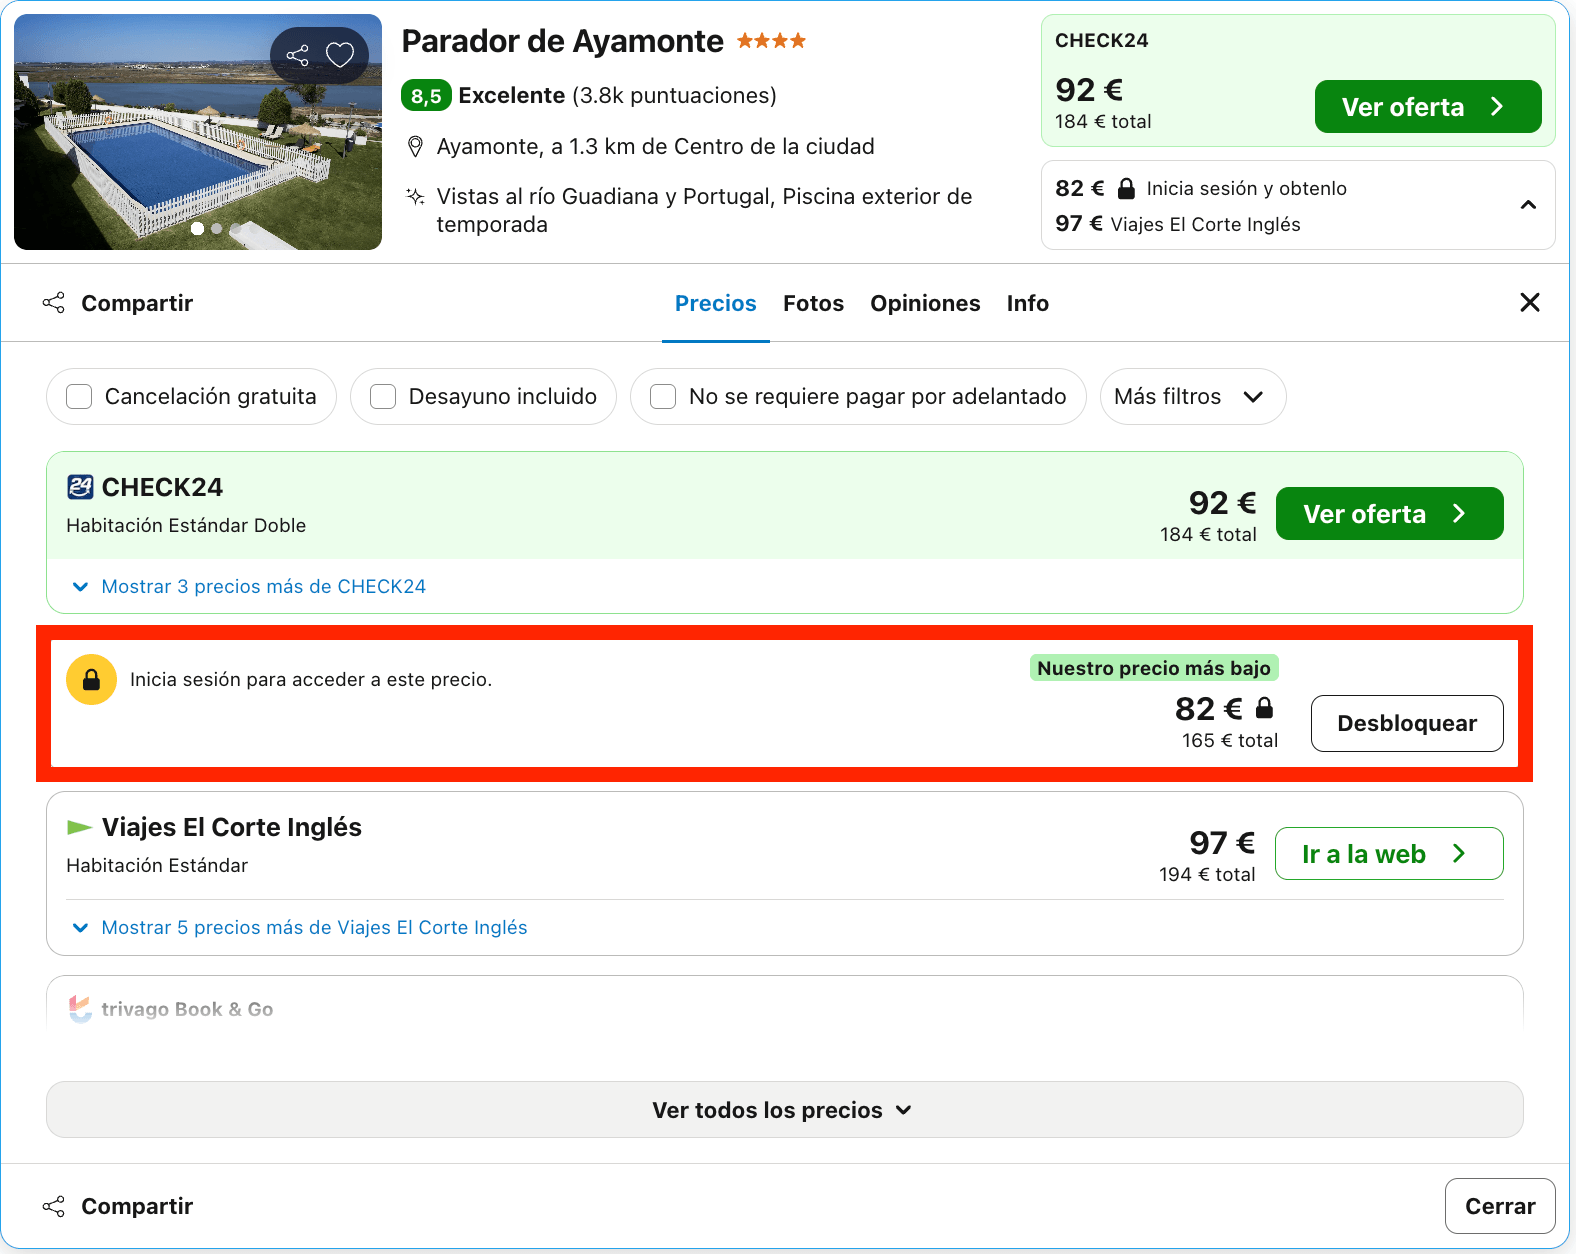This screenshot has width=1576, height=1254.
Task: Save hotel with the heart icon
Action: 340,55
